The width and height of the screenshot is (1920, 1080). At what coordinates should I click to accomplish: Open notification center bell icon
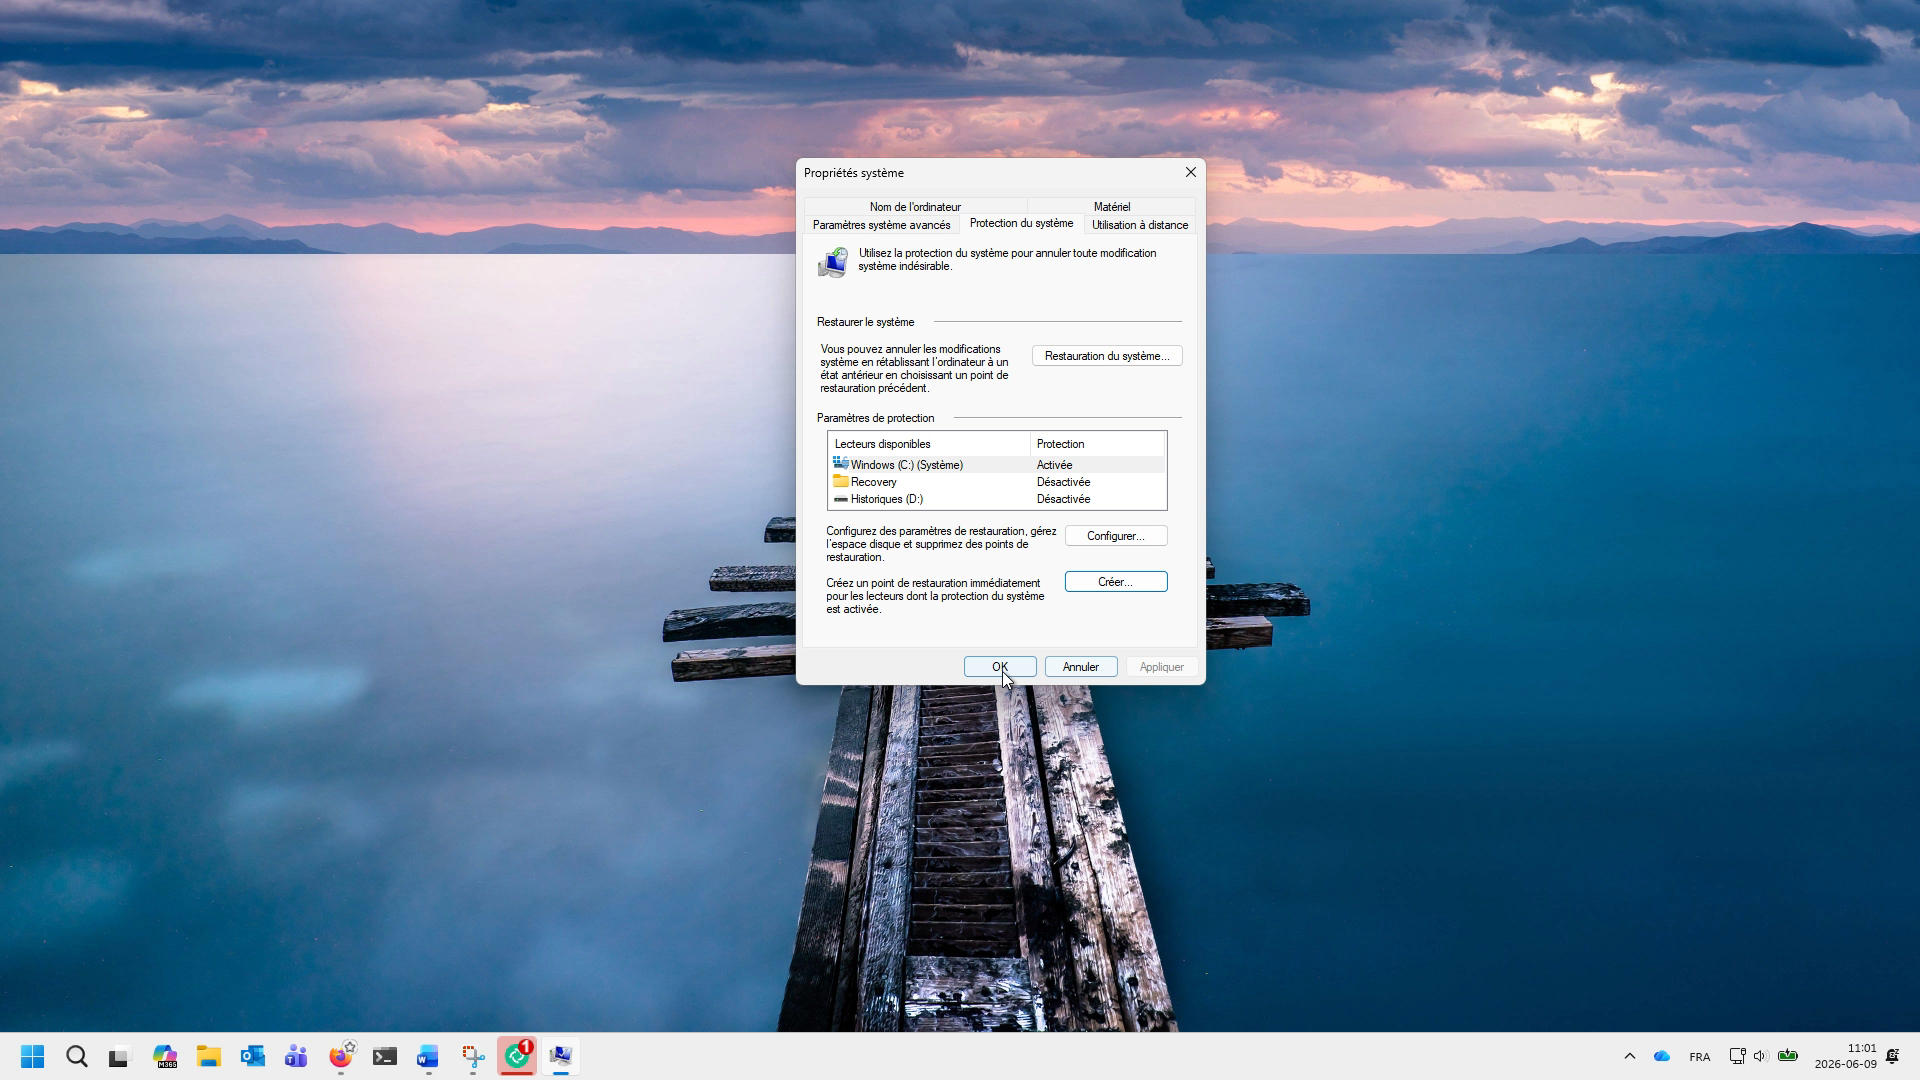1892,1056
